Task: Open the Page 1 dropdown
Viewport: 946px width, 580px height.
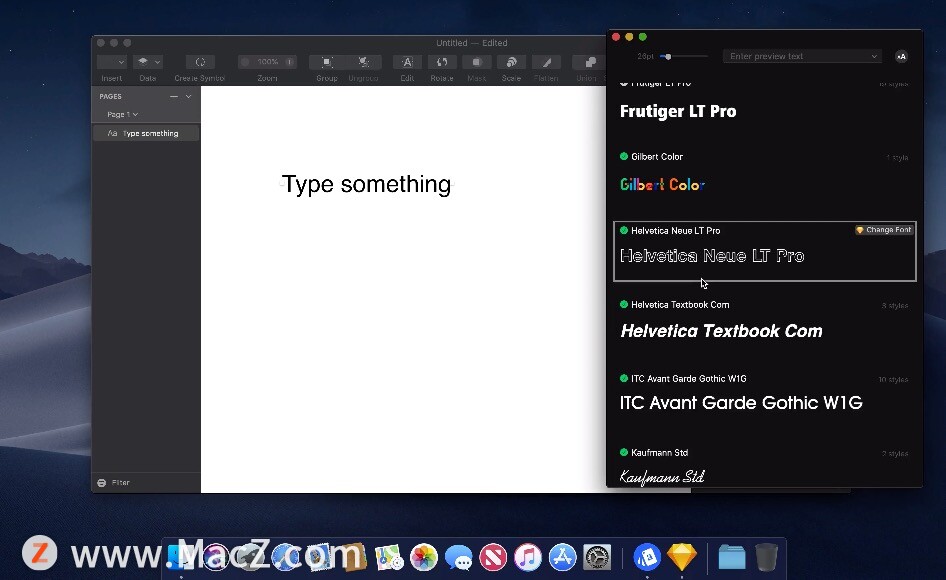Action: click(122, 114)
